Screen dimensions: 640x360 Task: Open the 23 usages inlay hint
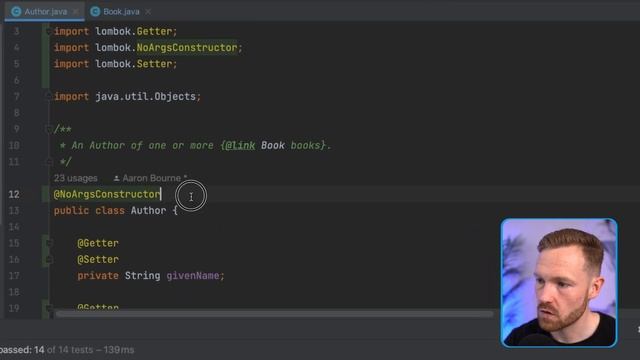[76, 178]
